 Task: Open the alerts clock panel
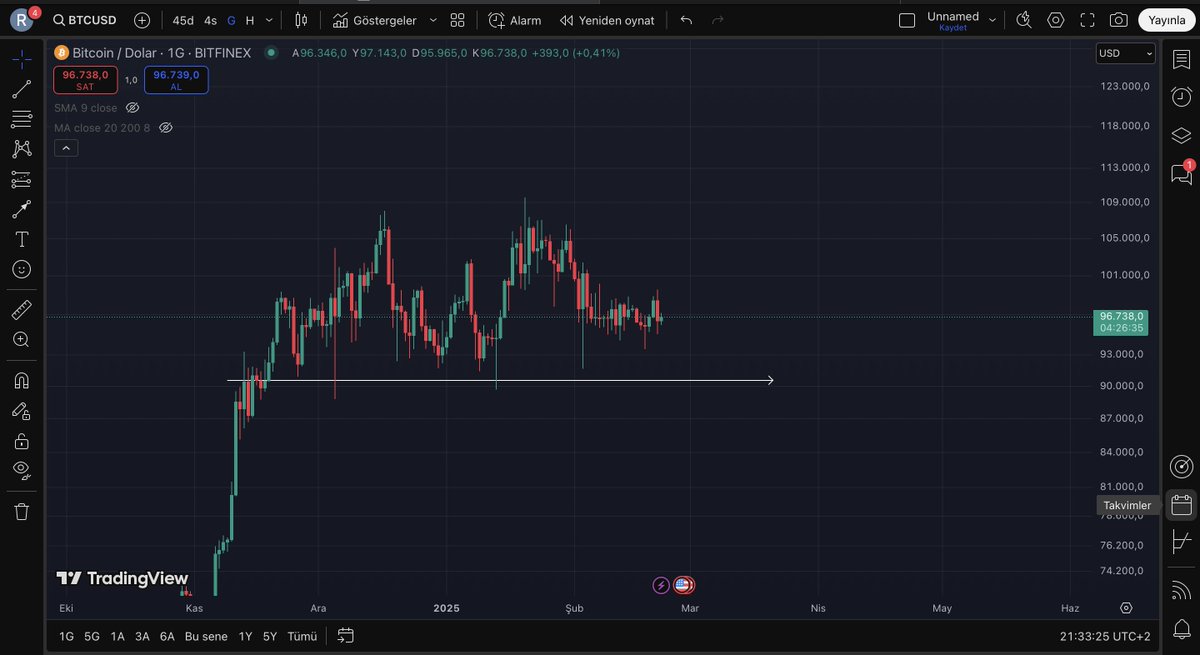tap(1181, 97)
